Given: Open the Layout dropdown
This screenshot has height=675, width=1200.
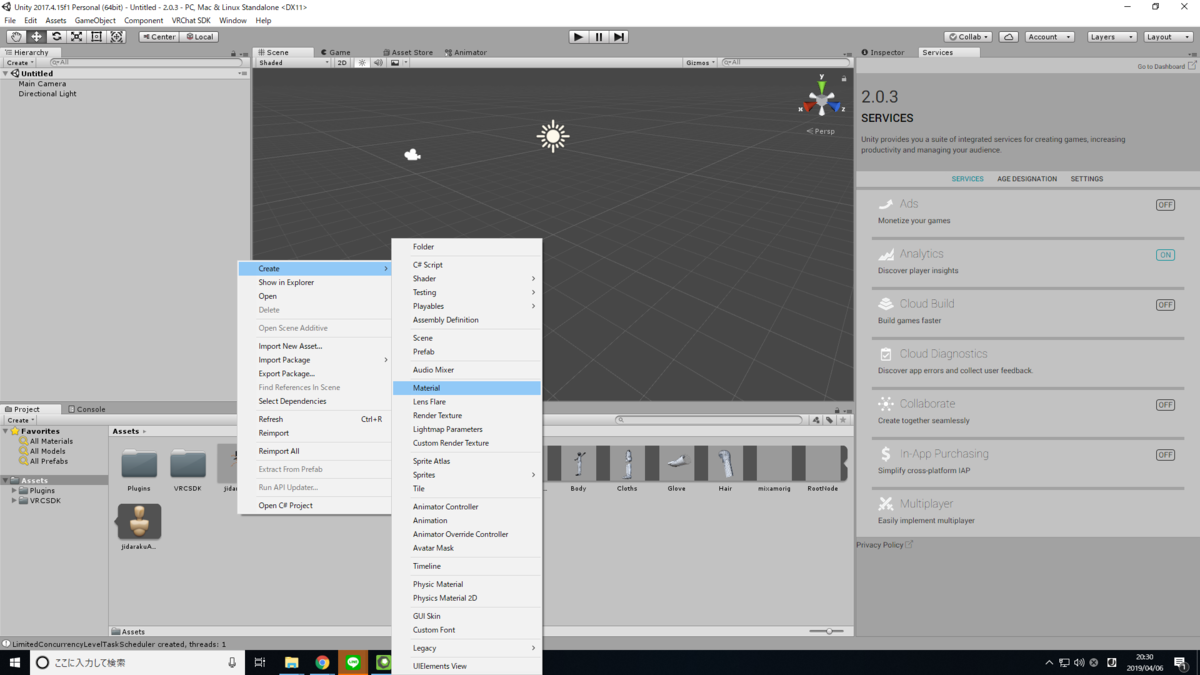Looking at the screenshot, I should (1168, 37).
